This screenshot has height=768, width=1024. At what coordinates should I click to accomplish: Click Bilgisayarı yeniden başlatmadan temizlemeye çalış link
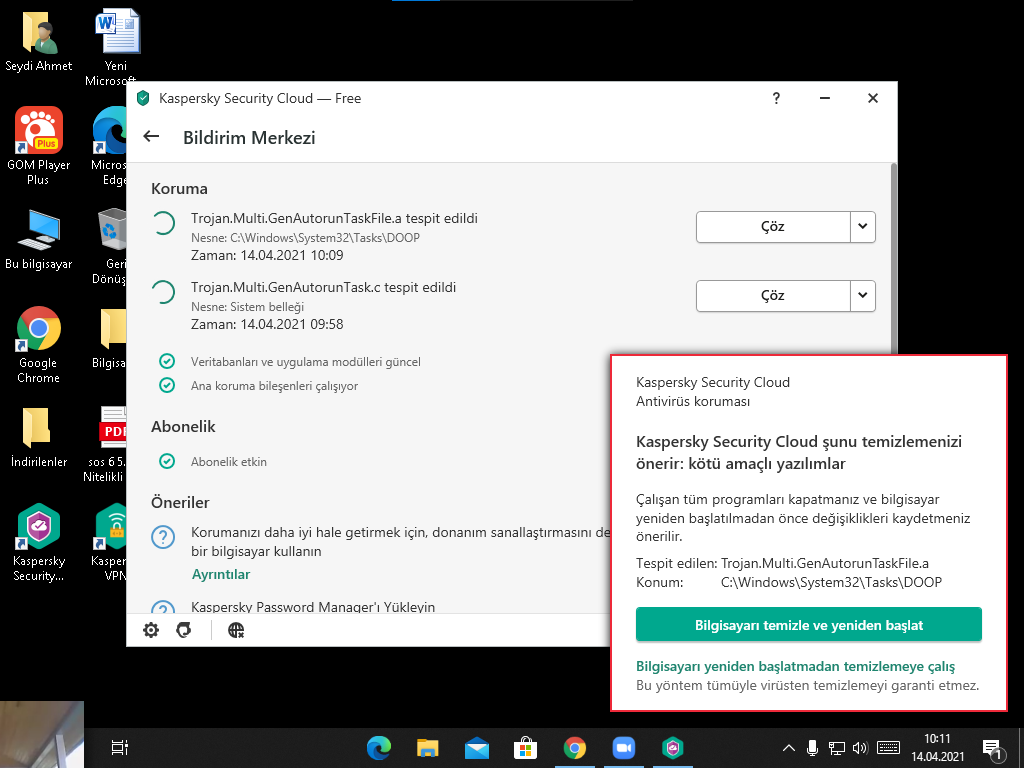pos(795,667)
